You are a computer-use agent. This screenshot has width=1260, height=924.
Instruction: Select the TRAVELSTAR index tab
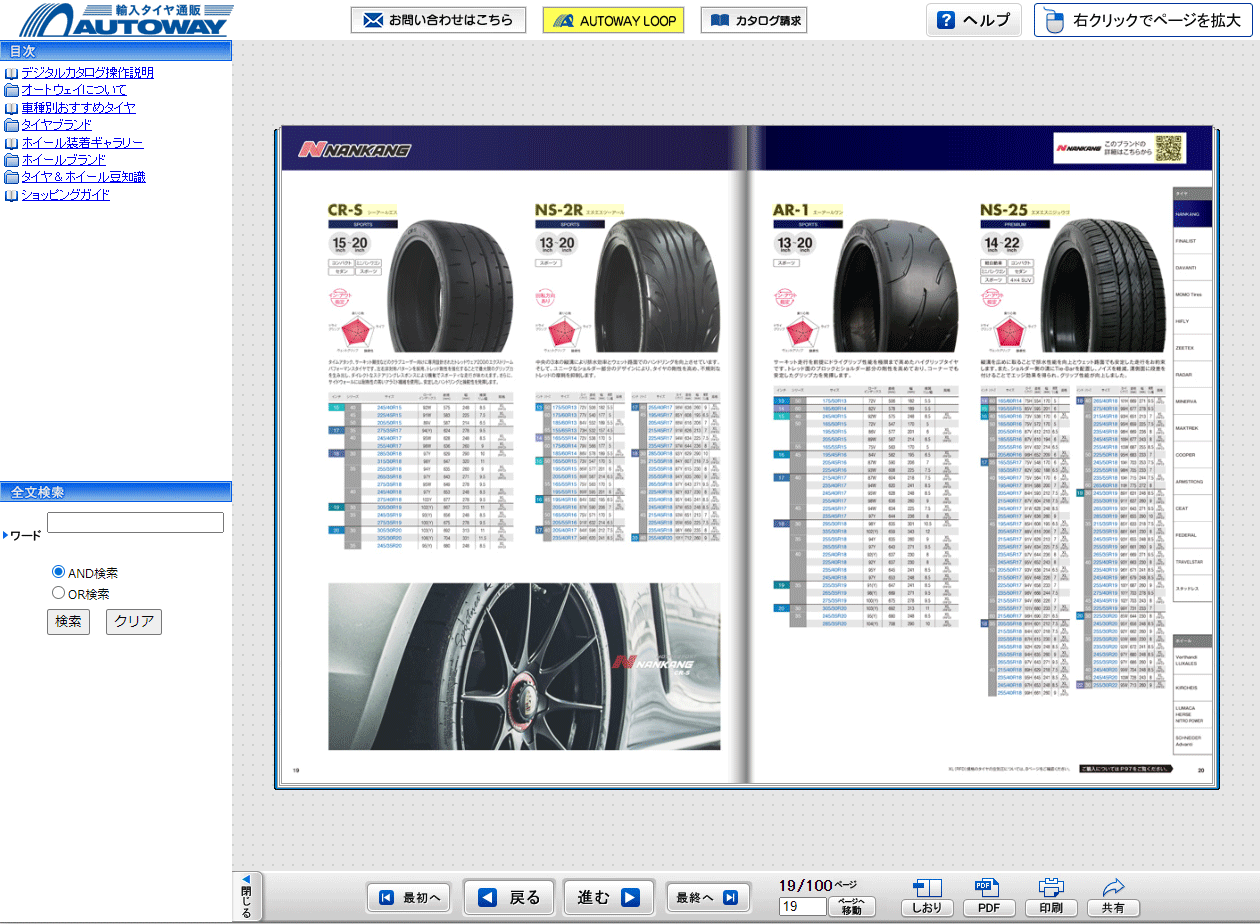[x=1192, y=562]
